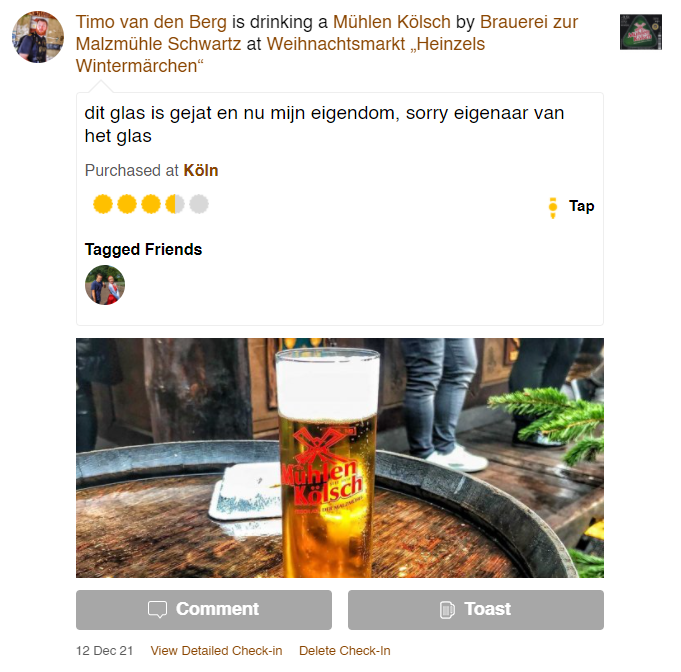The height and width of the screenshot is (672, 681).
Task: Open the Timo van den Berg profile link
Action: pos(151,22)
